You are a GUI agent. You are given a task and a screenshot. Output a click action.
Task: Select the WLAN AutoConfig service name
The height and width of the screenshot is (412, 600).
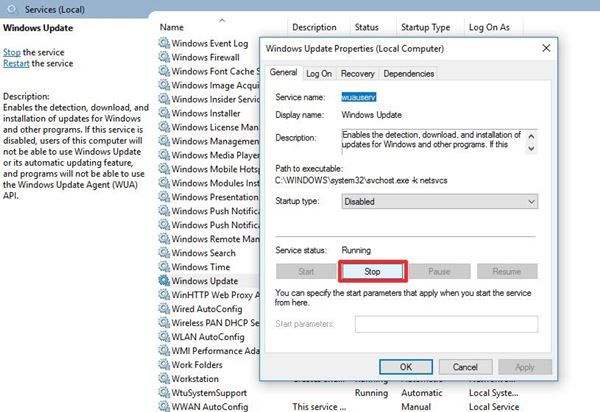tap(208, 337)
